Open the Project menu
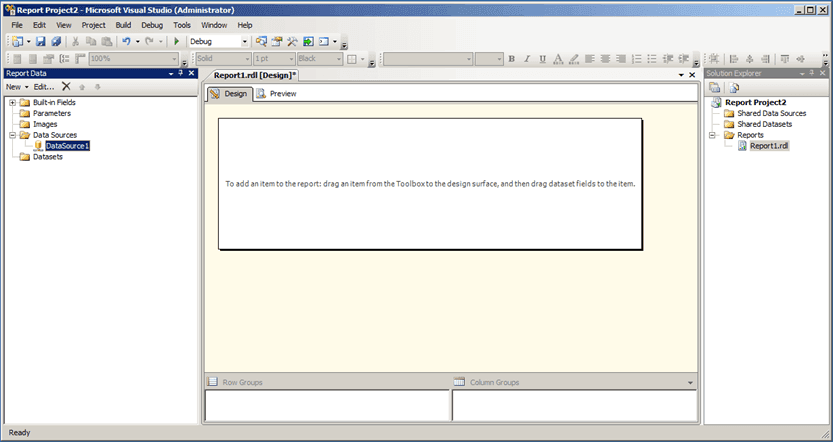 click(94, 25)
